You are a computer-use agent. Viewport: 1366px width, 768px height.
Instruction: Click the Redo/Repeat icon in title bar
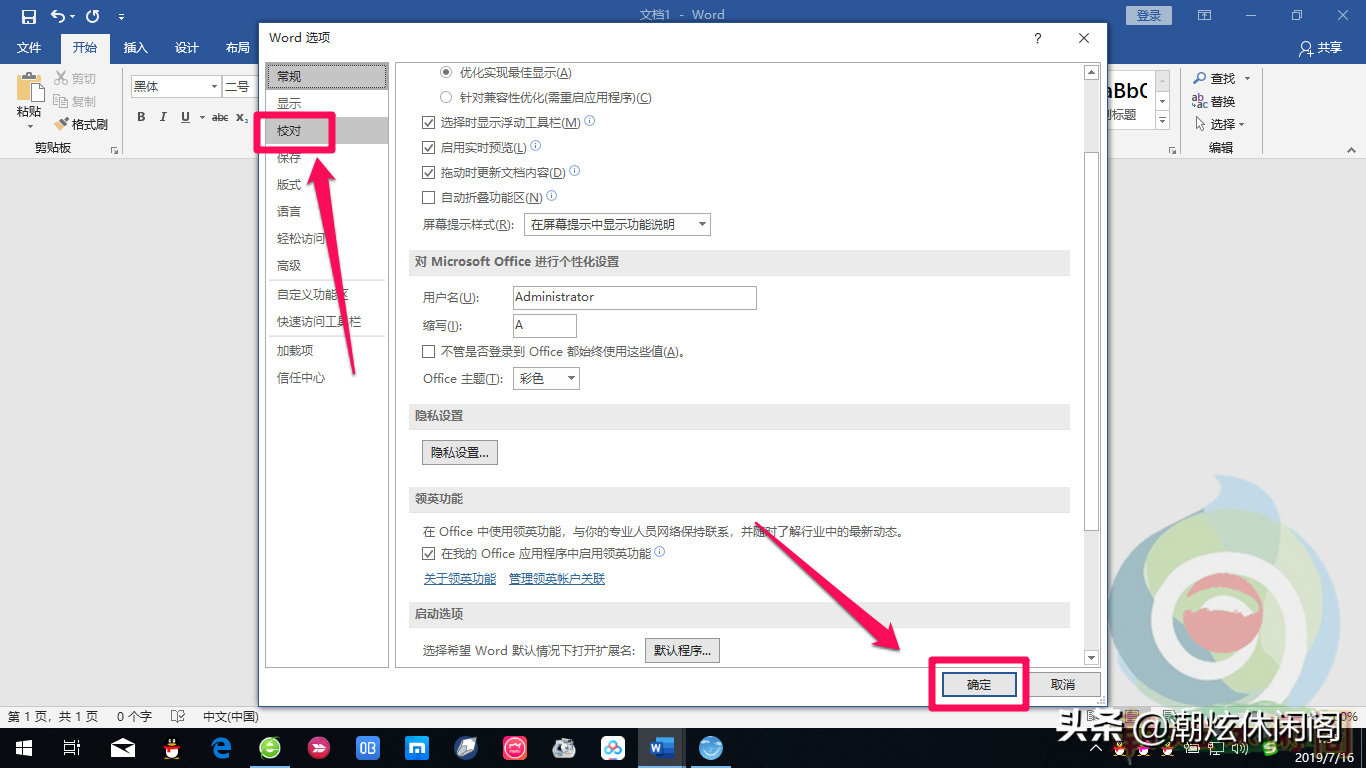point(93,16)
